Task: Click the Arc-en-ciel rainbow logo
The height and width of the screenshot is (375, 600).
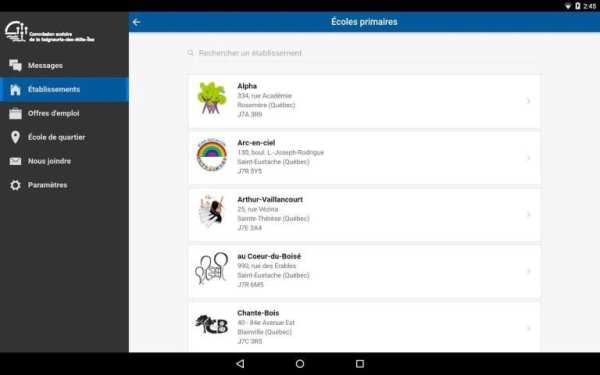Action: pyautogui.click(x=212, y=155)
